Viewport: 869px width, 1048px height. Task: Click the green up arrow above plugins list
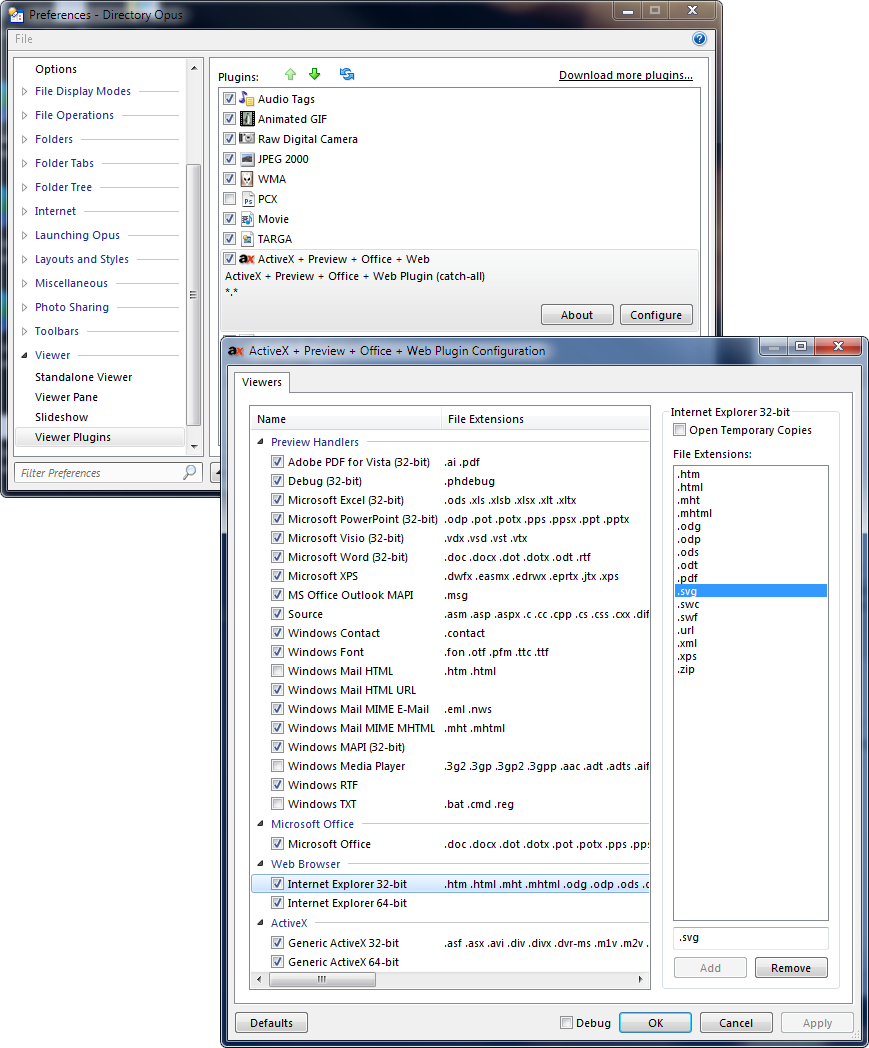point(290,74)
